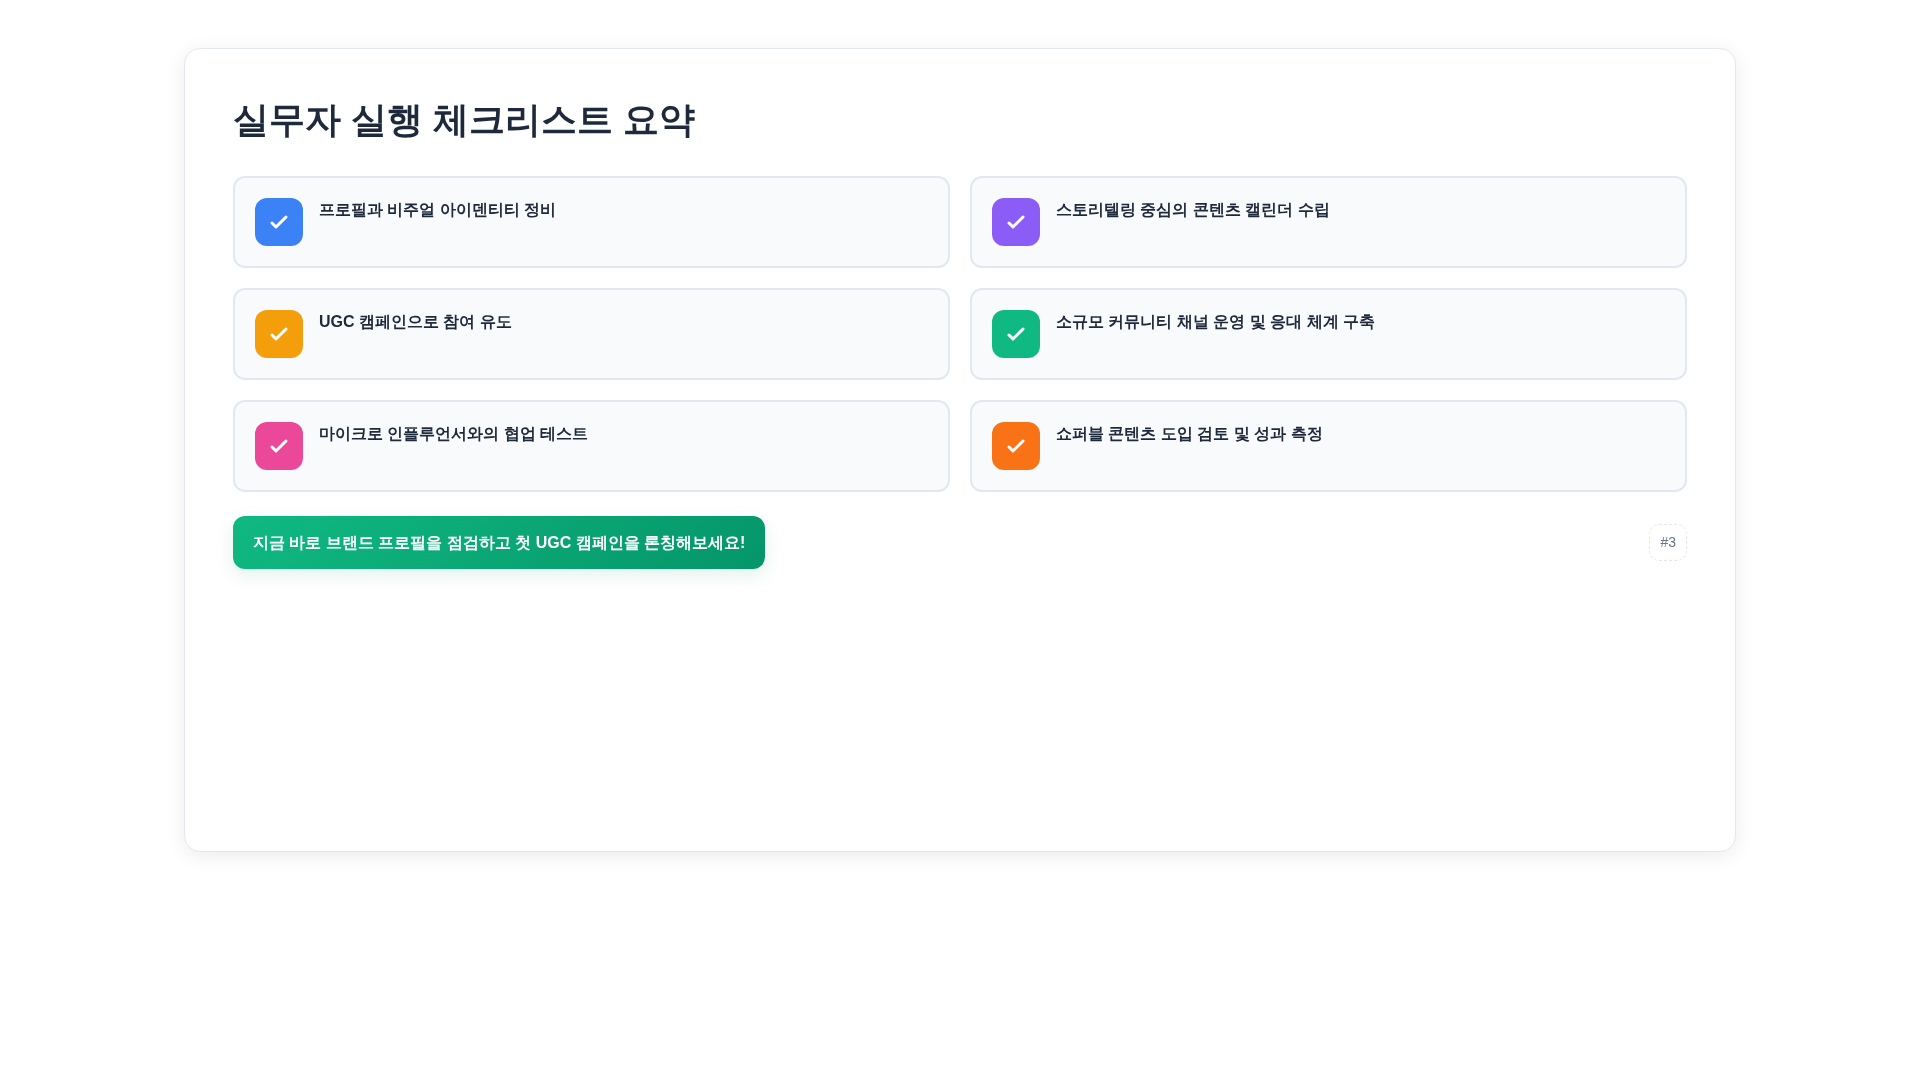This screenshot has height=1080, width=1920.
Task: Select the pink color square on the influencer card
Action: point(278,445)
